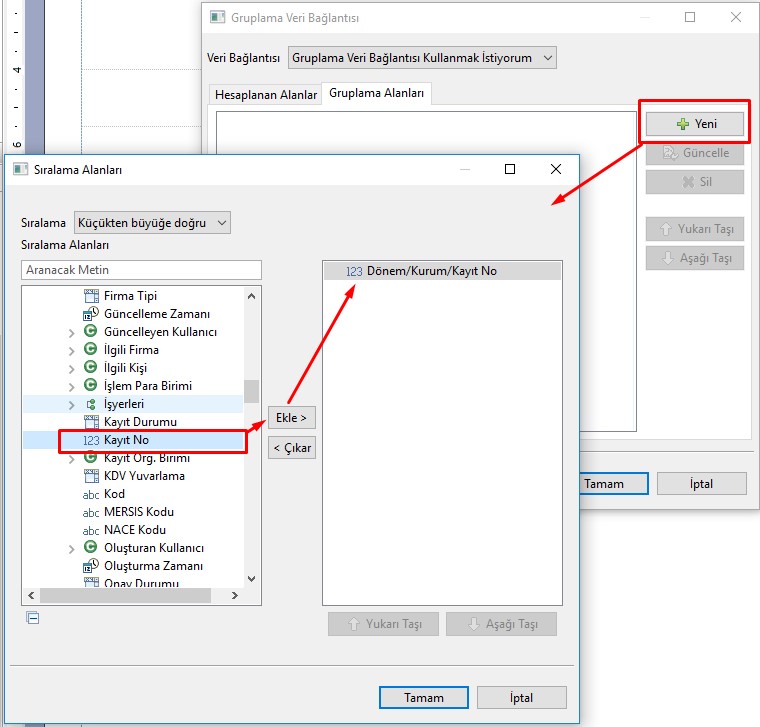
Task: Click the abc icon next to MERSIS Kodu
Action: [x=90, y=512]
